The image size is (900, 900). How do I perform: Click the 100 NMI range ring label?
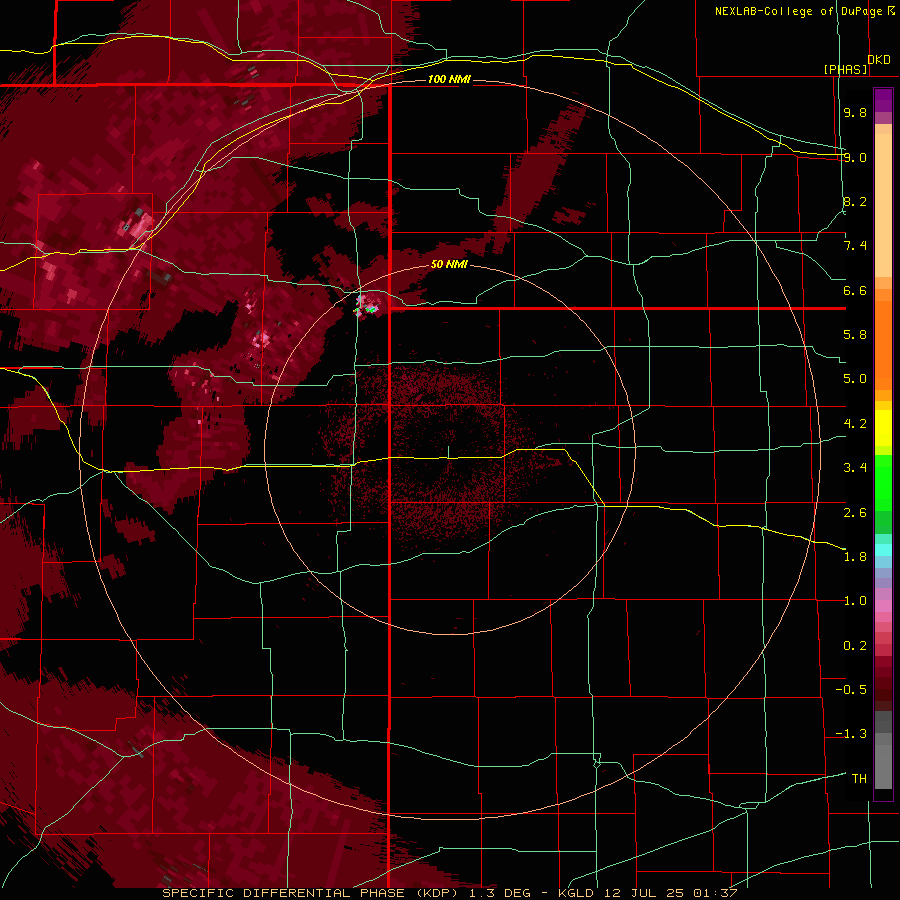click(x=449, y=79)
